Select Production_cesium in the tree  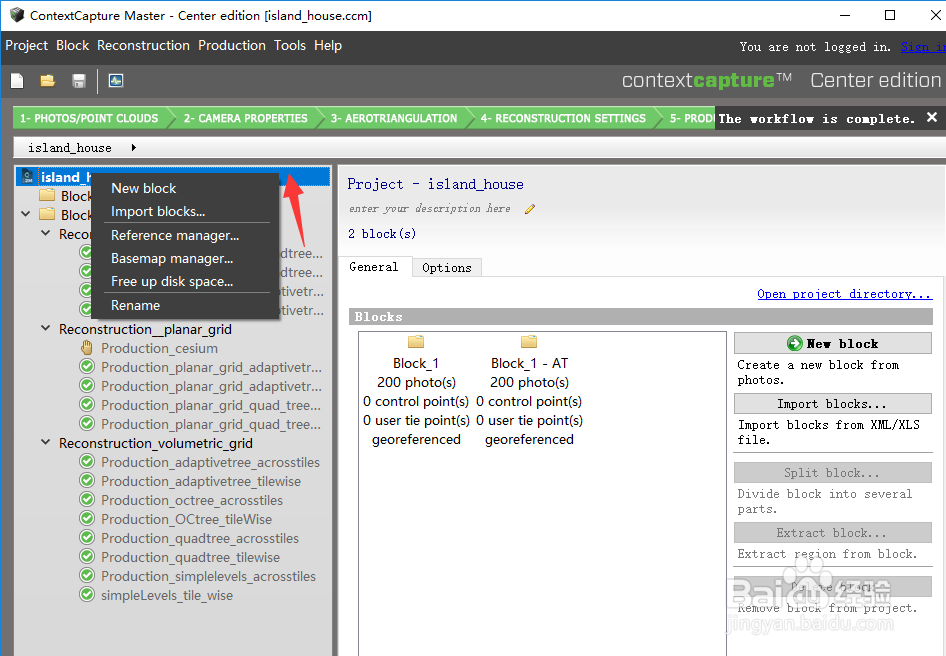[159, 348]
